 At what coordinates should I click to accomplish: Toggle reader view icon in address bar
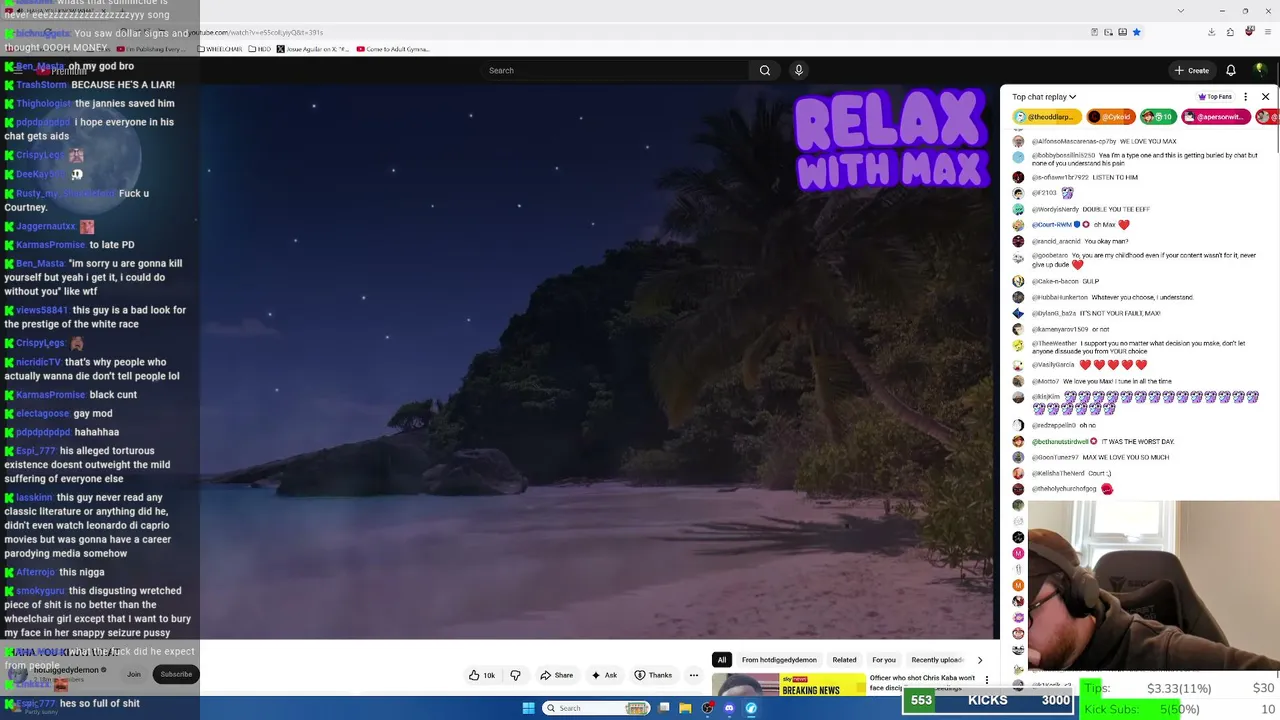(x=1095, y=32)
